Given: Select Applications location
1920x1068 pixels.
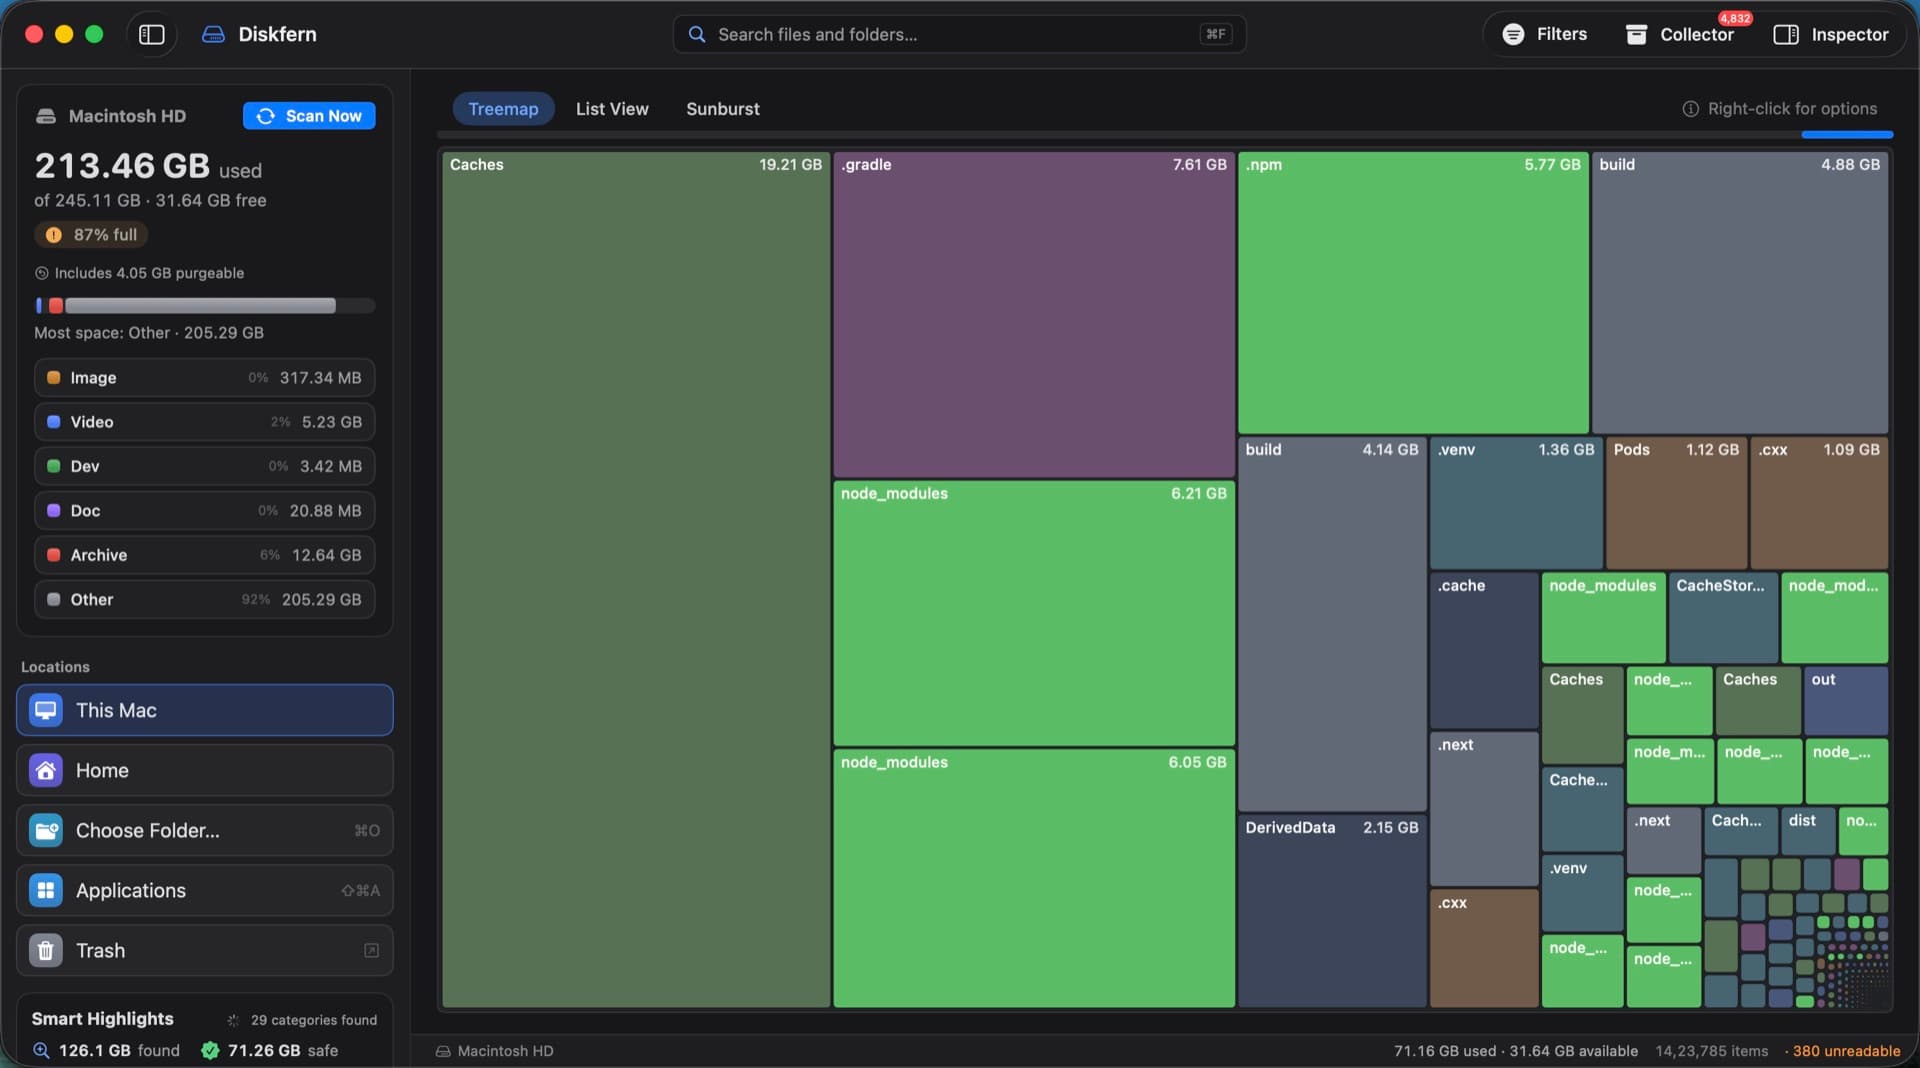Looking at the screenshot, I should point(205,890).
